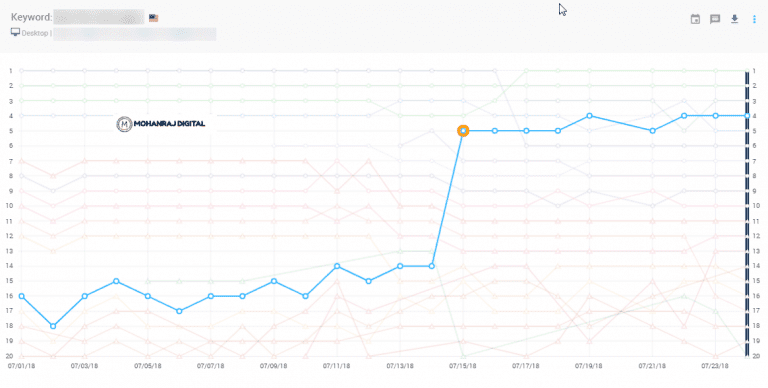Click the 07/03/18 date label

click(x=85, y=366)
